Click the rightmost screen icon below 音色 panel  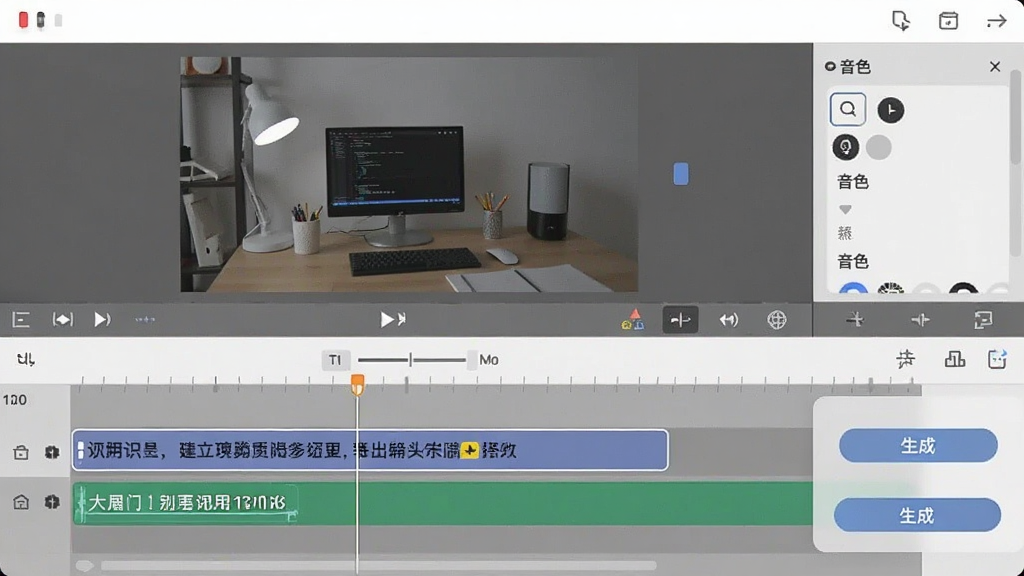(983, 319)
